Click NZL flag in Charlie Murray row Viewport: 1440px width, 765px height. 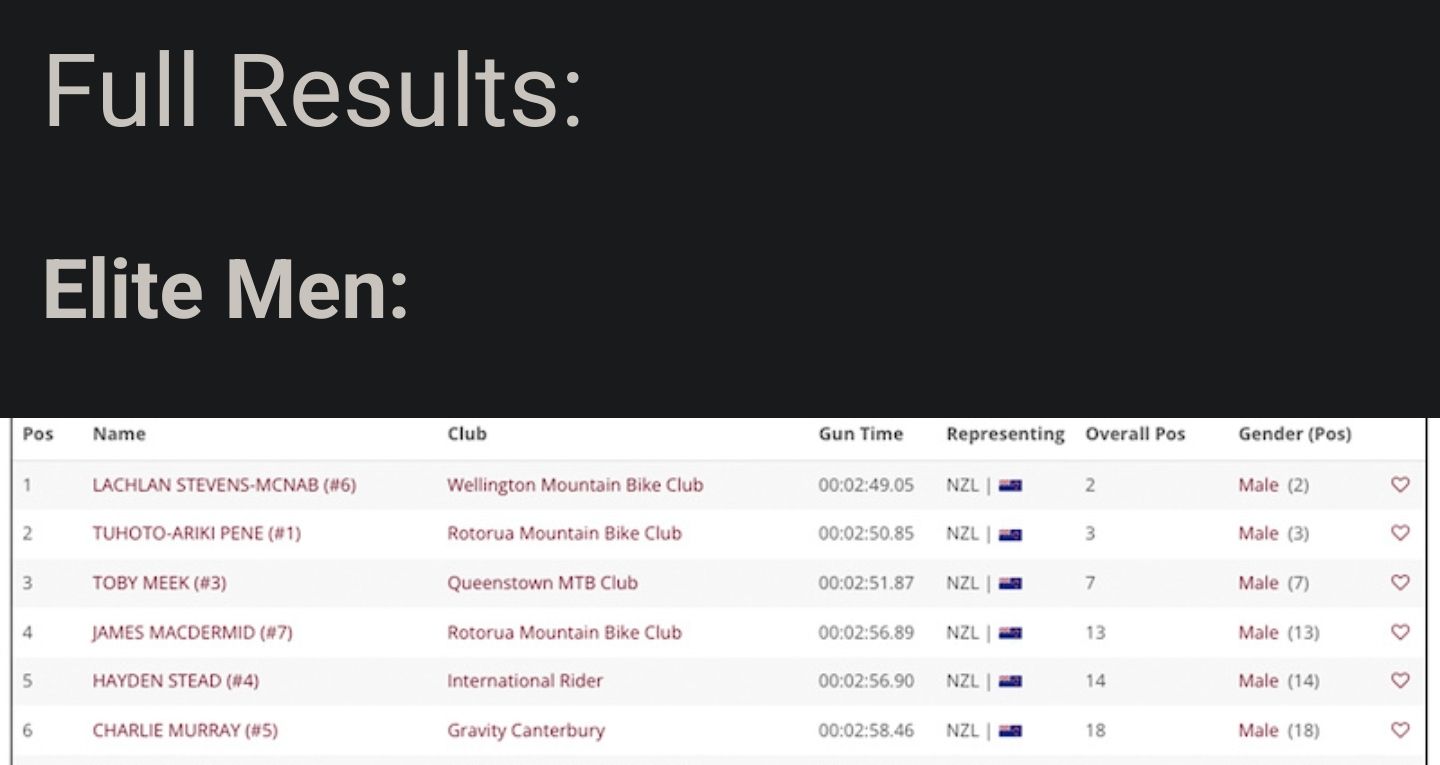pos(1010,731)
